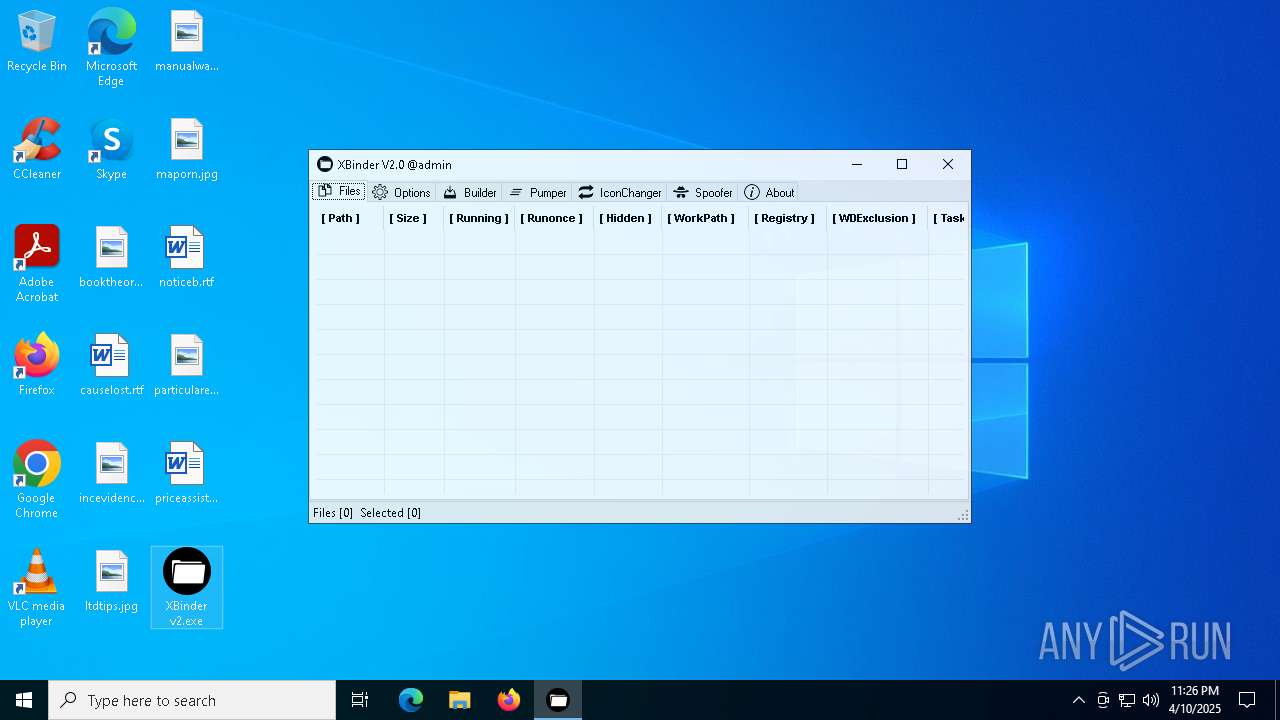
Task: Select the Firefox desktop shortcut
Action: (x=37, y=366)
